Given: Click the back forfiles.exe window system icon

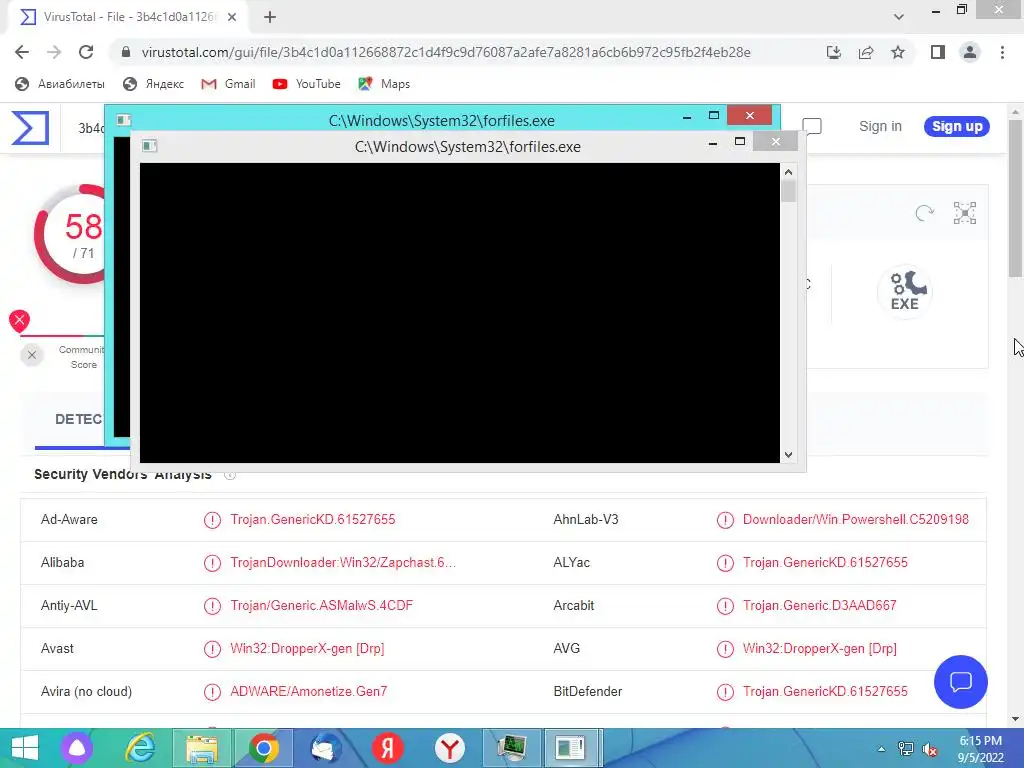Looking at the screenshot, I should point(123,120).
